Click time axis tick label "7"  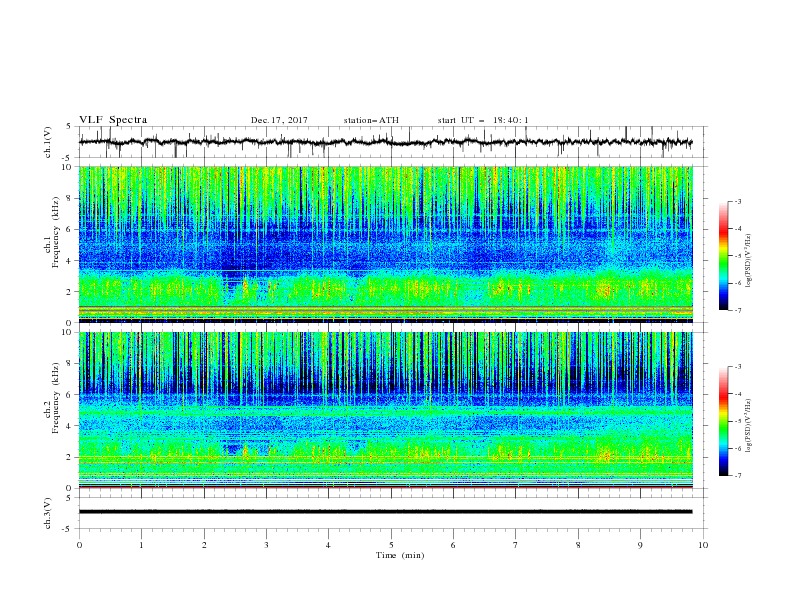516,545
